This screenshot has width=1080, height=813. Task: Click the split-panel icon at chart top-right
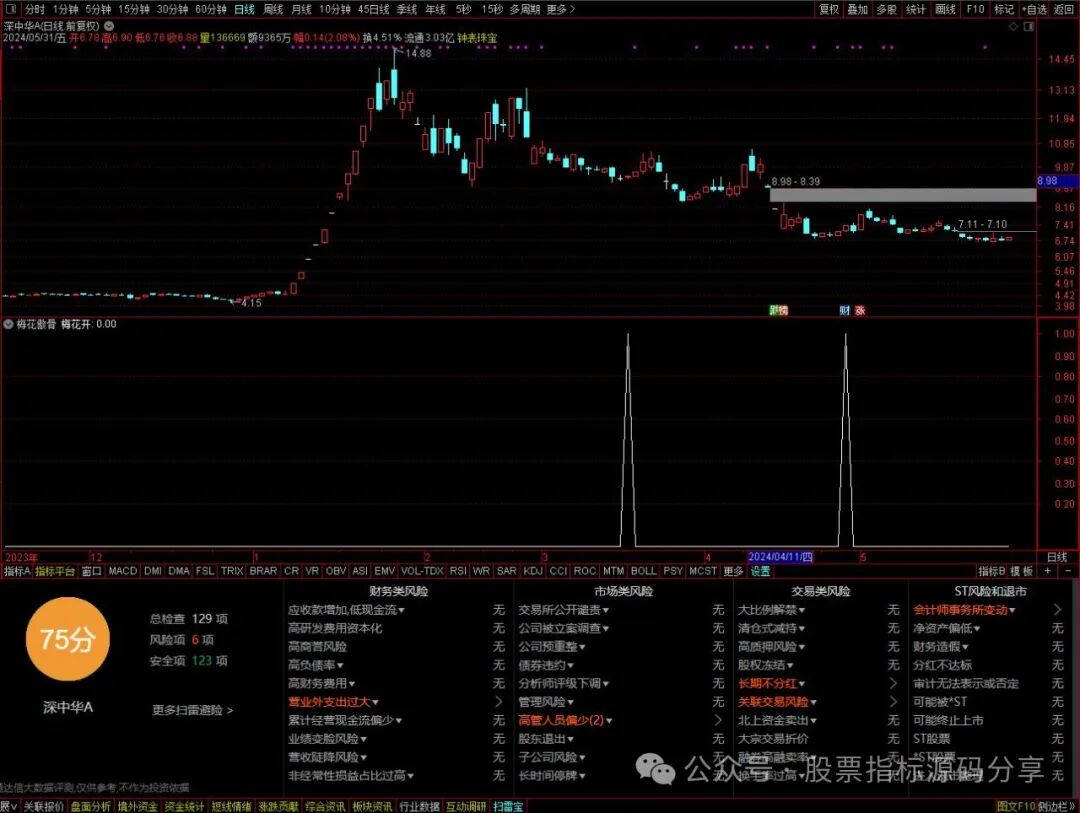[1028, 26]
